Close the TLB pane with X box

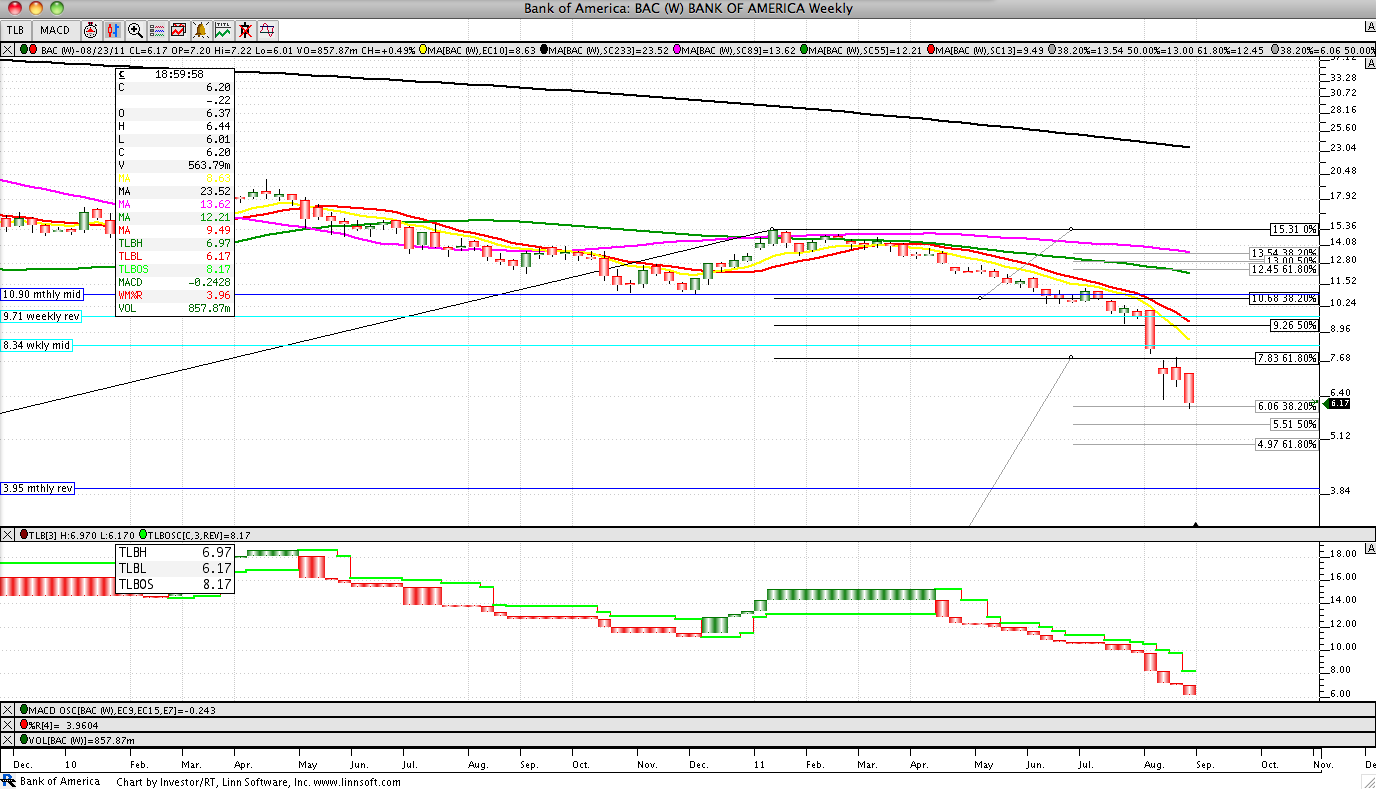[x=8, y=535]
